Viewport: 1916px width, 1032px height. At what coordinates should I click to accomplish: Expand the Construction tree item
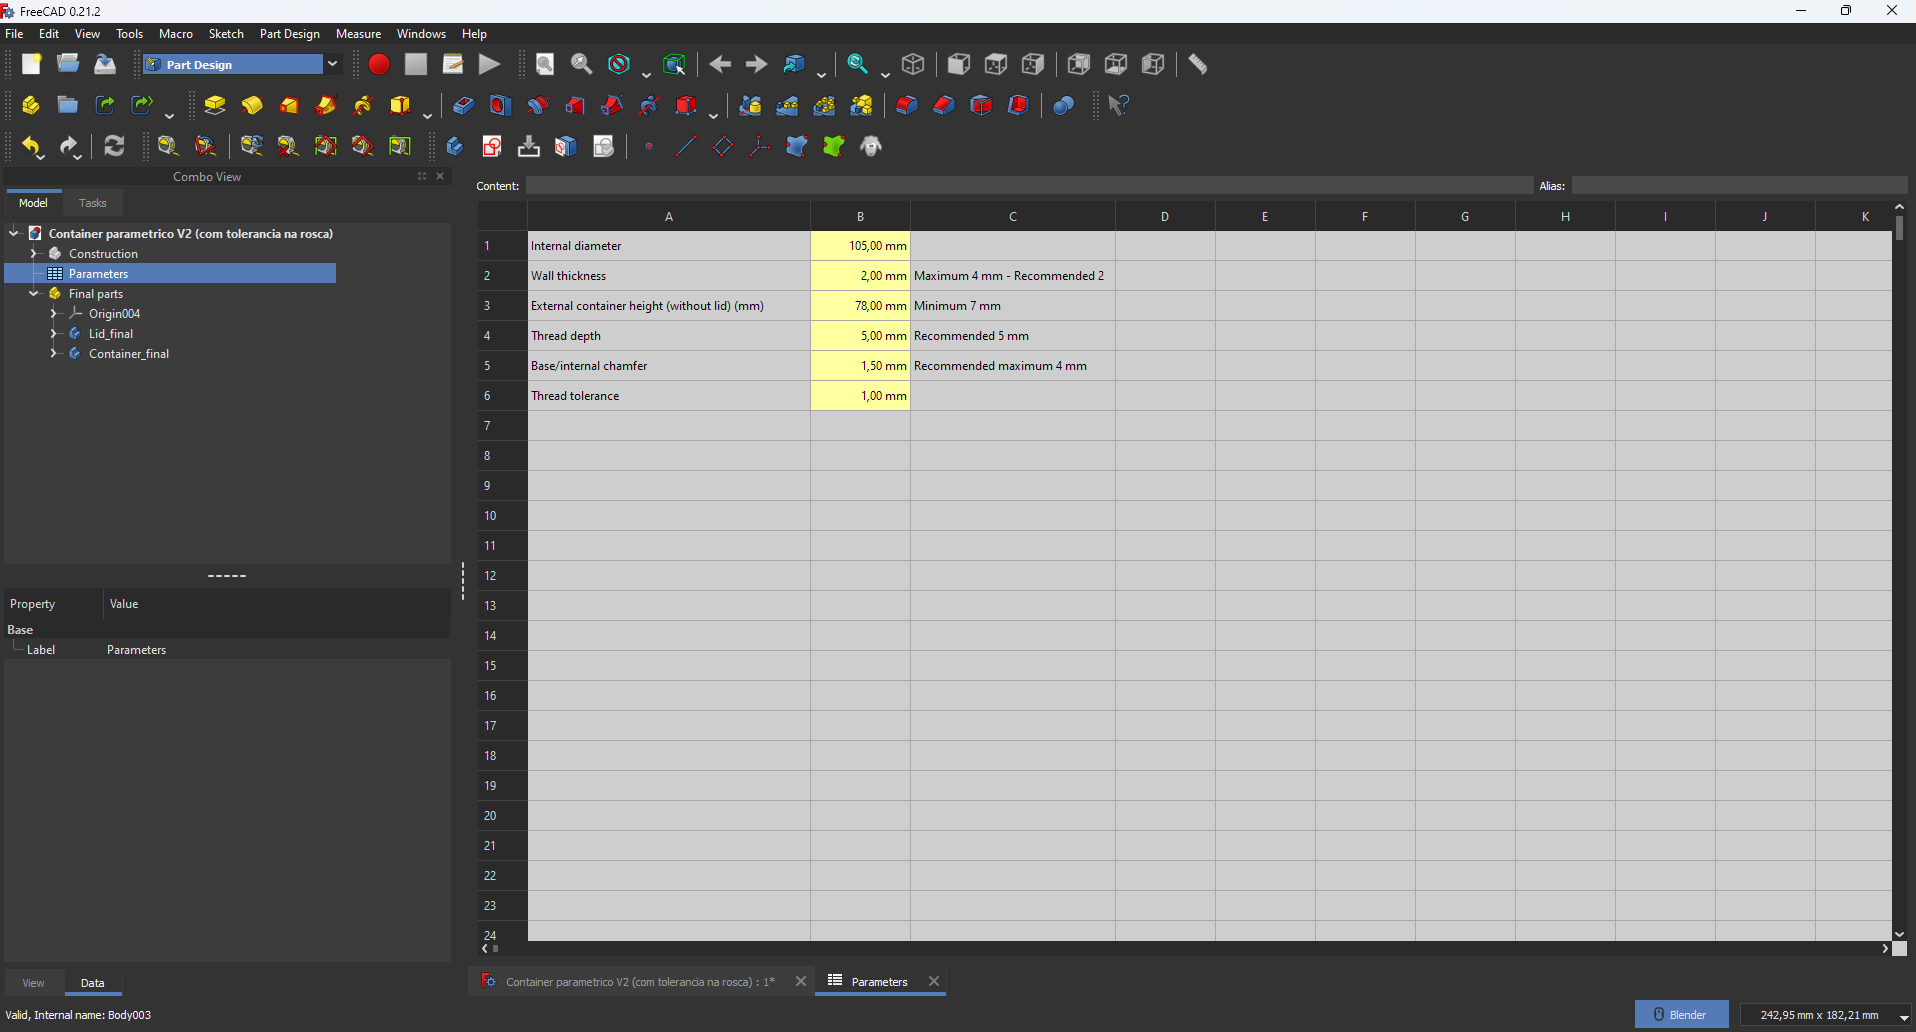[x=33, y=253]
